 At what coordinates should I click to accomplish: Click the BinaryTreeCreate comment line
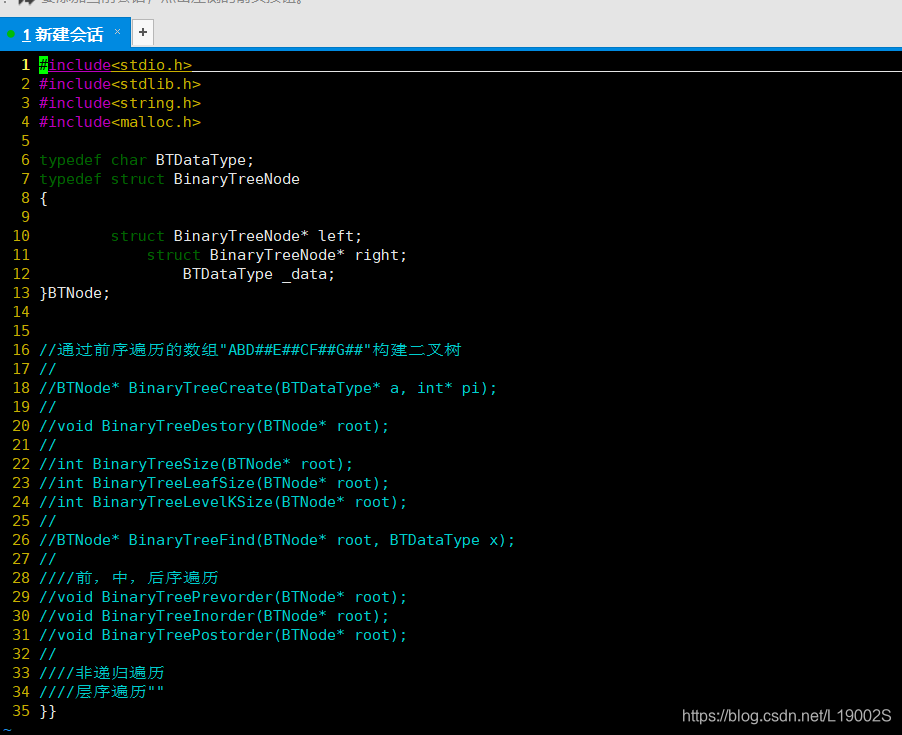[x=268, y=388]
